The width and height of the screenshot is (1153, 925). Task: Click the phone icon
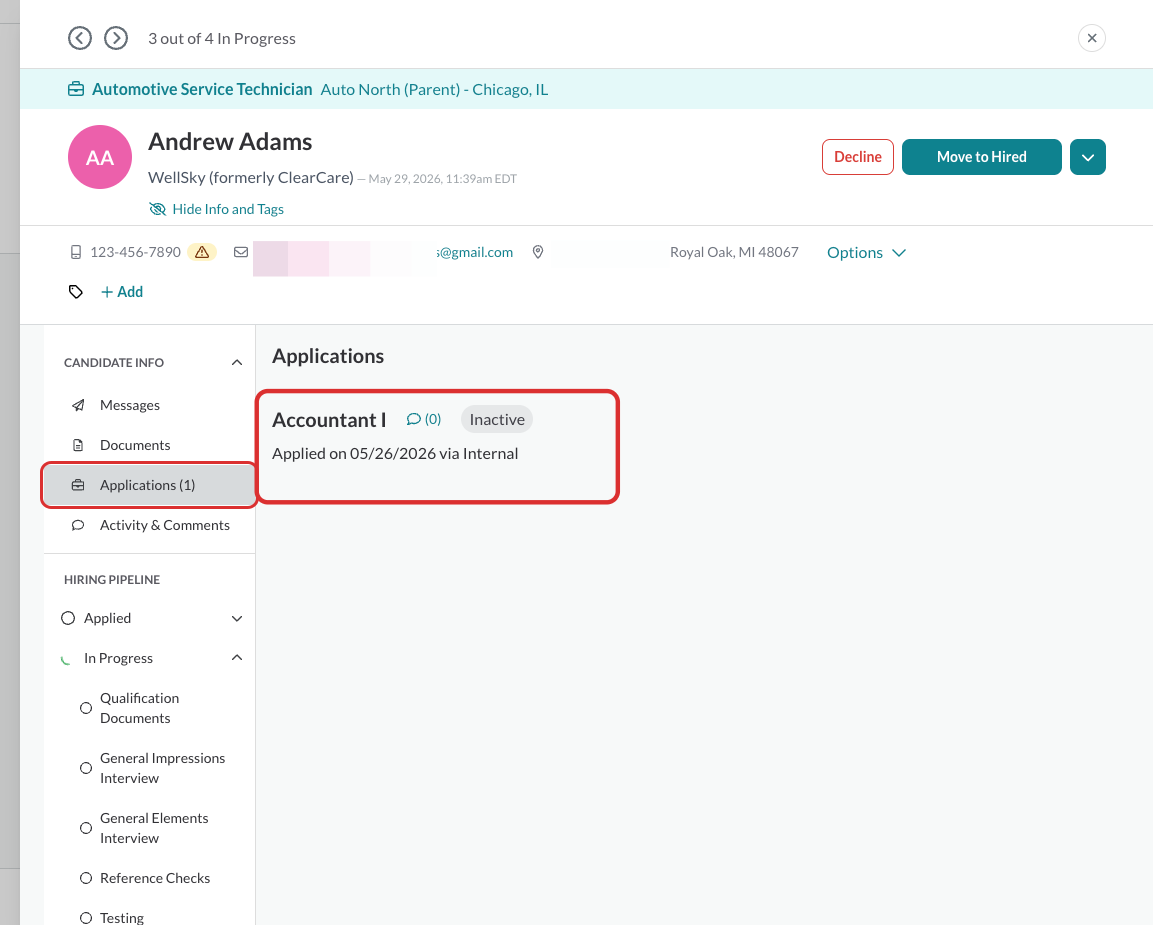coord(76,253)
